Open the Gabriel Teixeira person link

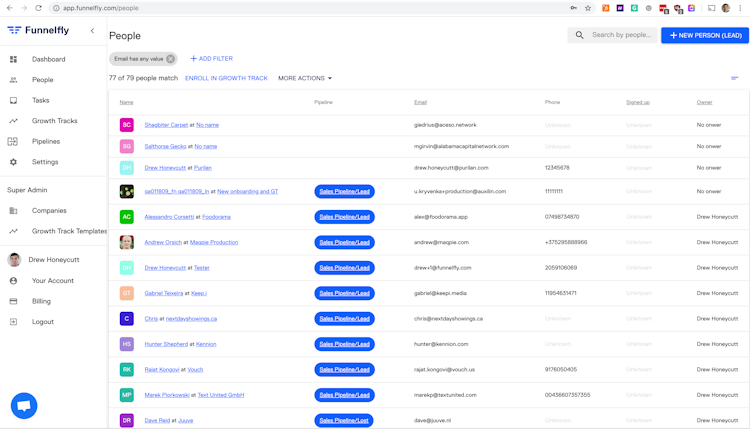point(164,293)
